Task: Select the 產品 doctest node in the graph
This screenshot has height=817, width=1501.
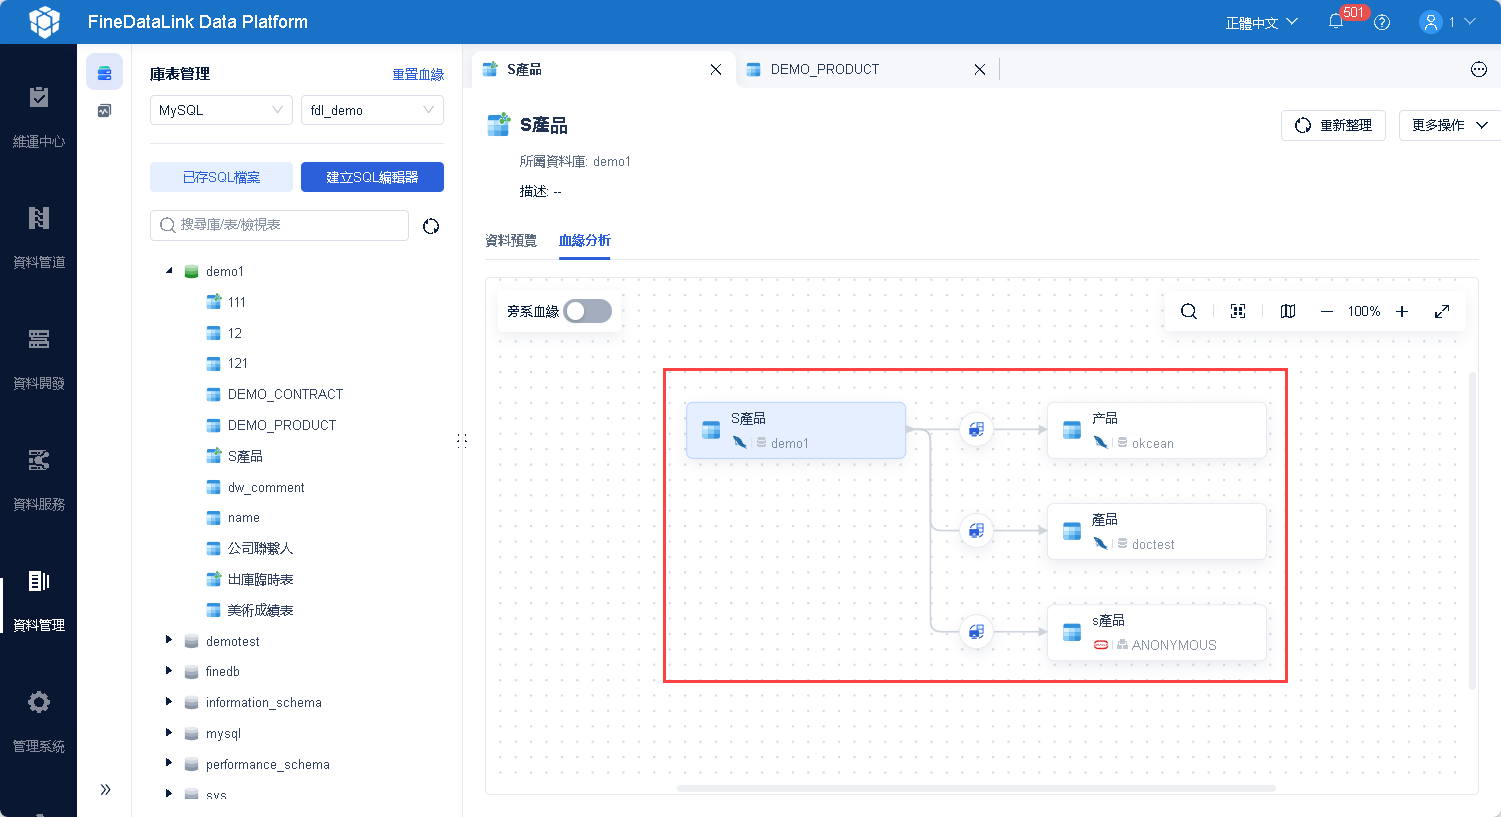Action: 1157,531
